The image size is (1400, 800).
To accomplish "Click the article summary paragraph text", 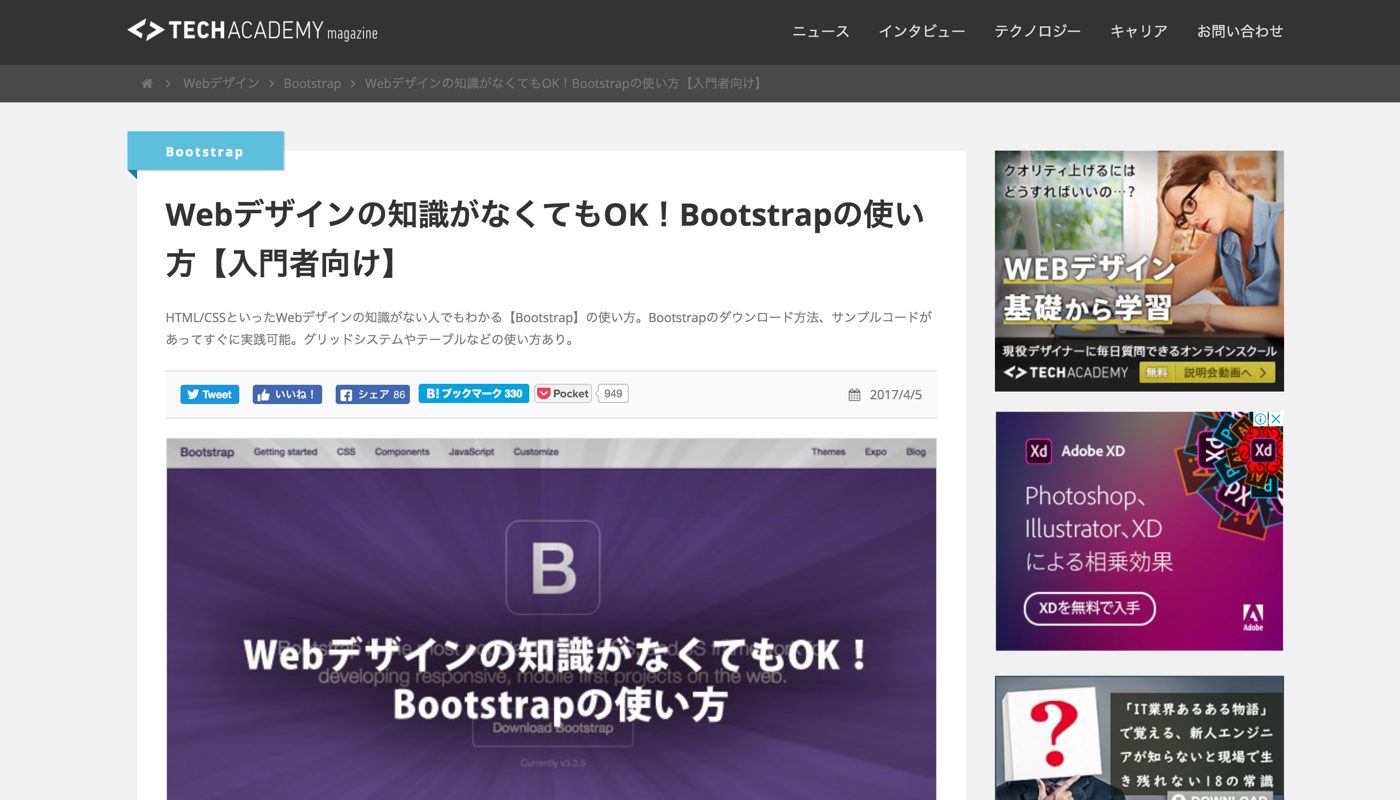I will (549, 328).
